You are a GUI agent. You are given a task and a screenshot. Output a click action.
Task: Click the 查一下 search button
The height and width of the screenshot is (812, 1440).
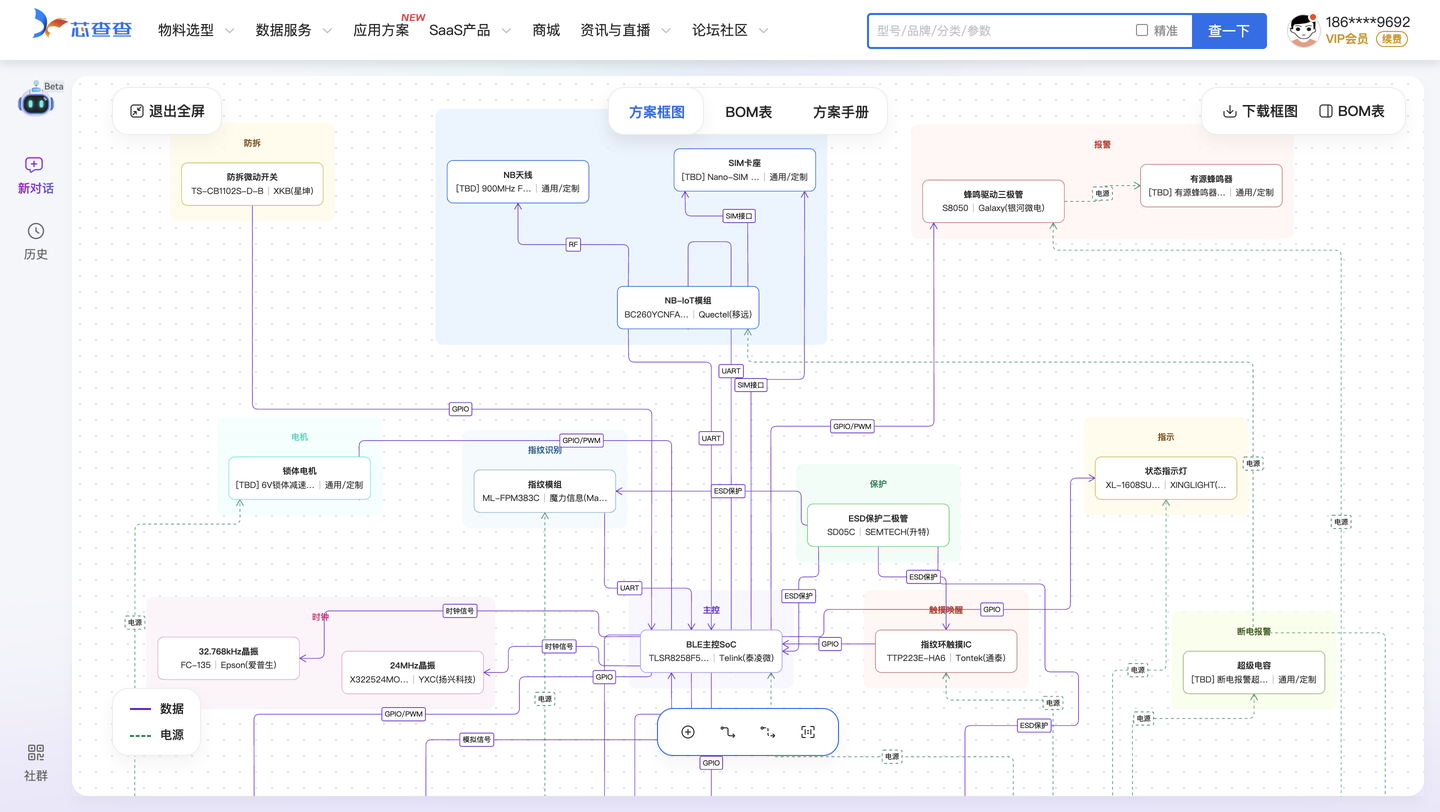pyautogui.click(x=1229, y=31)
